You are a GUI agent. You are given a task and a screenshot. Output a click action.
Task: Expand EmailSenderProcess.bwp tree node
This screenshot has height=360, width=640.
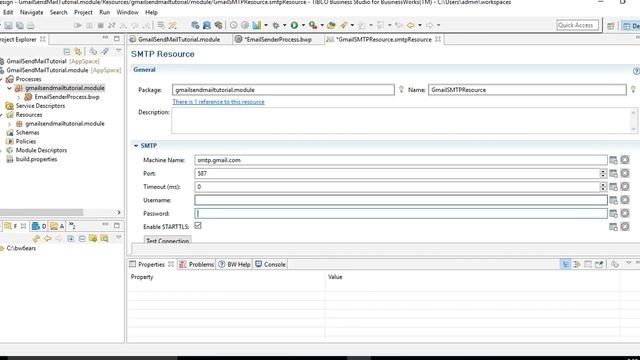point(19,97)
